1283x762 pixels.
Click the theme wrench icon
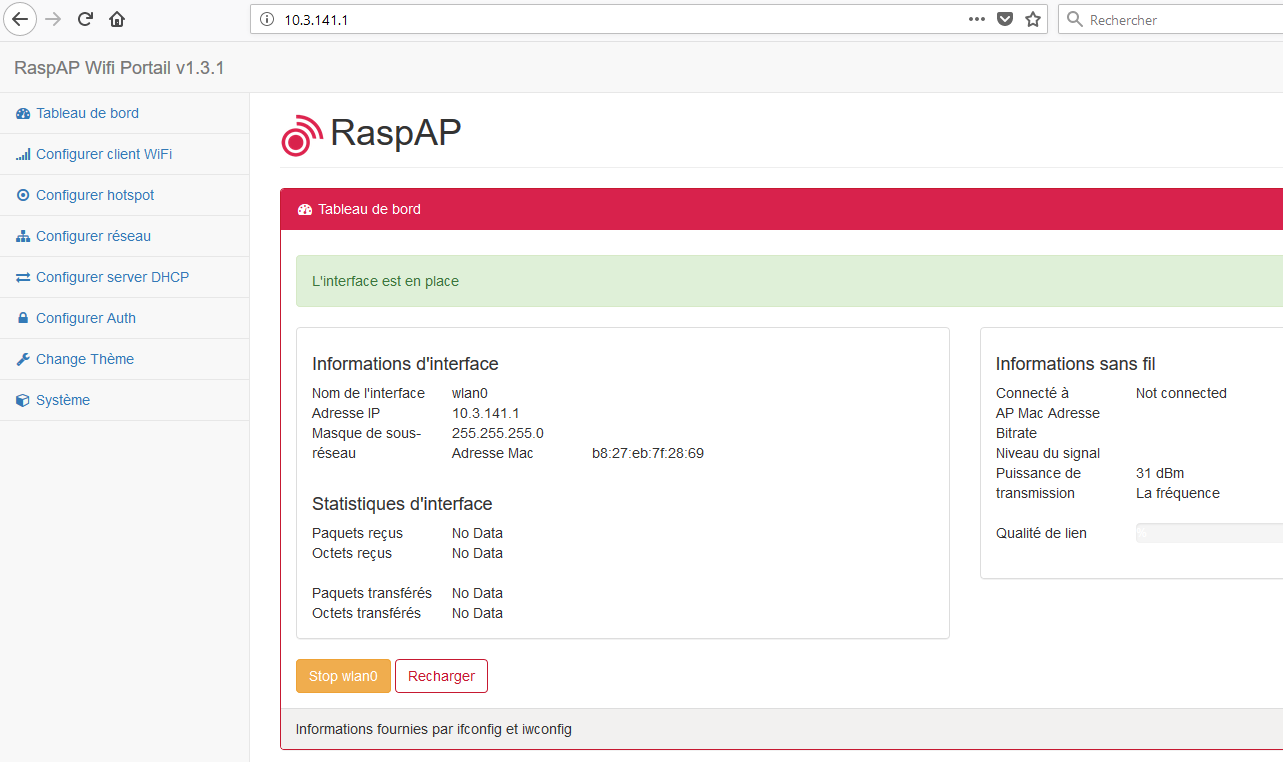(x=23, y=359)
